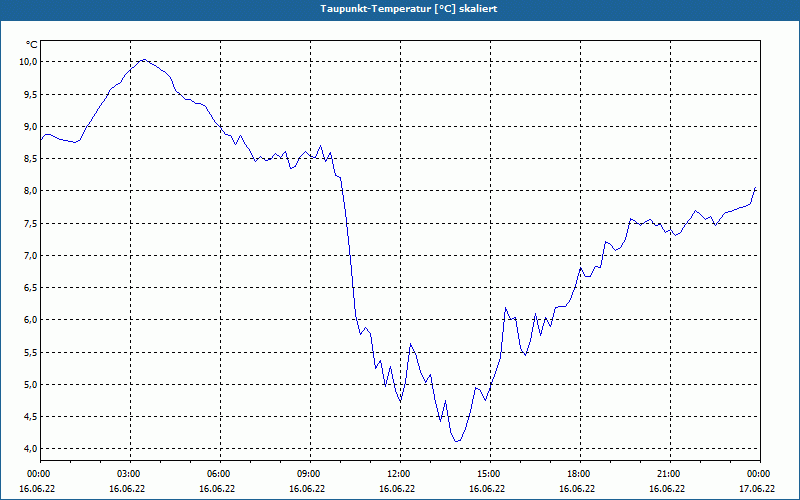Screen dimensions: 800x500
Task: Click the 00:00 label above 17.06.22
Action: pyautogui.click(x=760, y=474)
